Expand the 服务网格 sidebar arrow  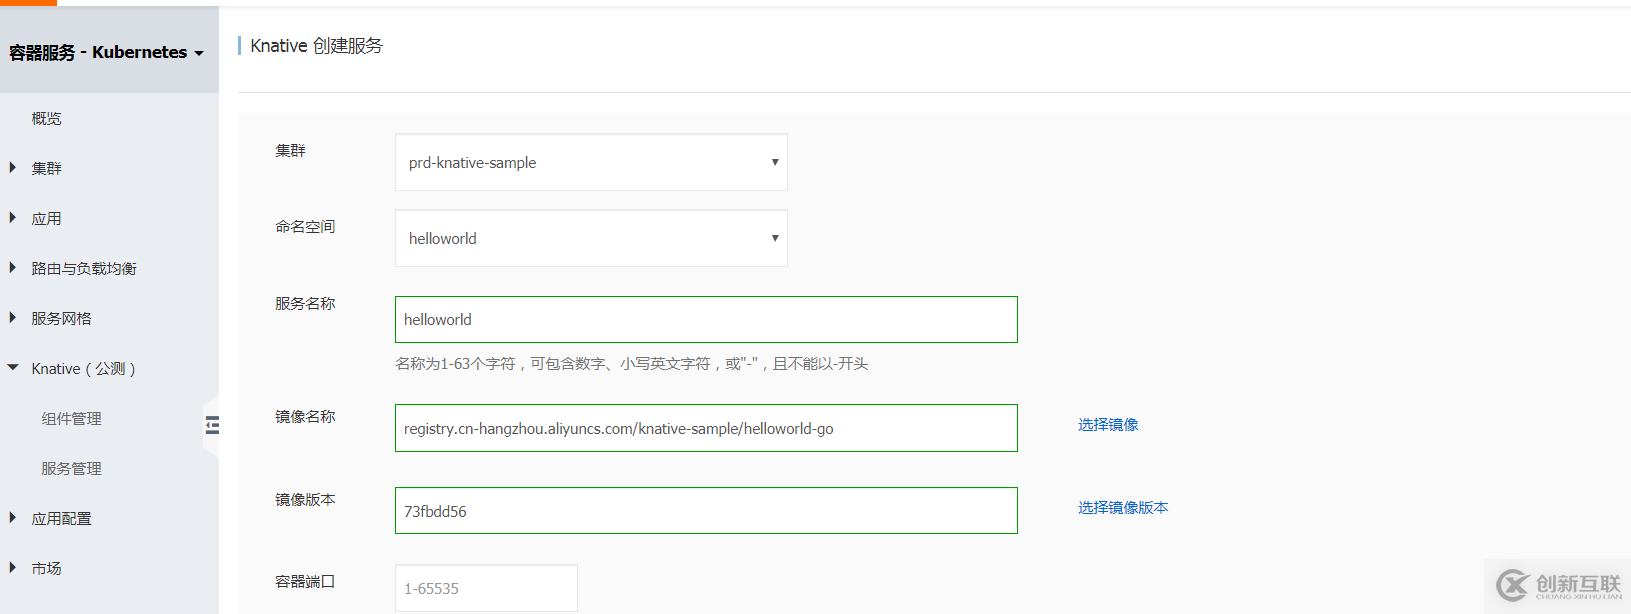point(12,318)
